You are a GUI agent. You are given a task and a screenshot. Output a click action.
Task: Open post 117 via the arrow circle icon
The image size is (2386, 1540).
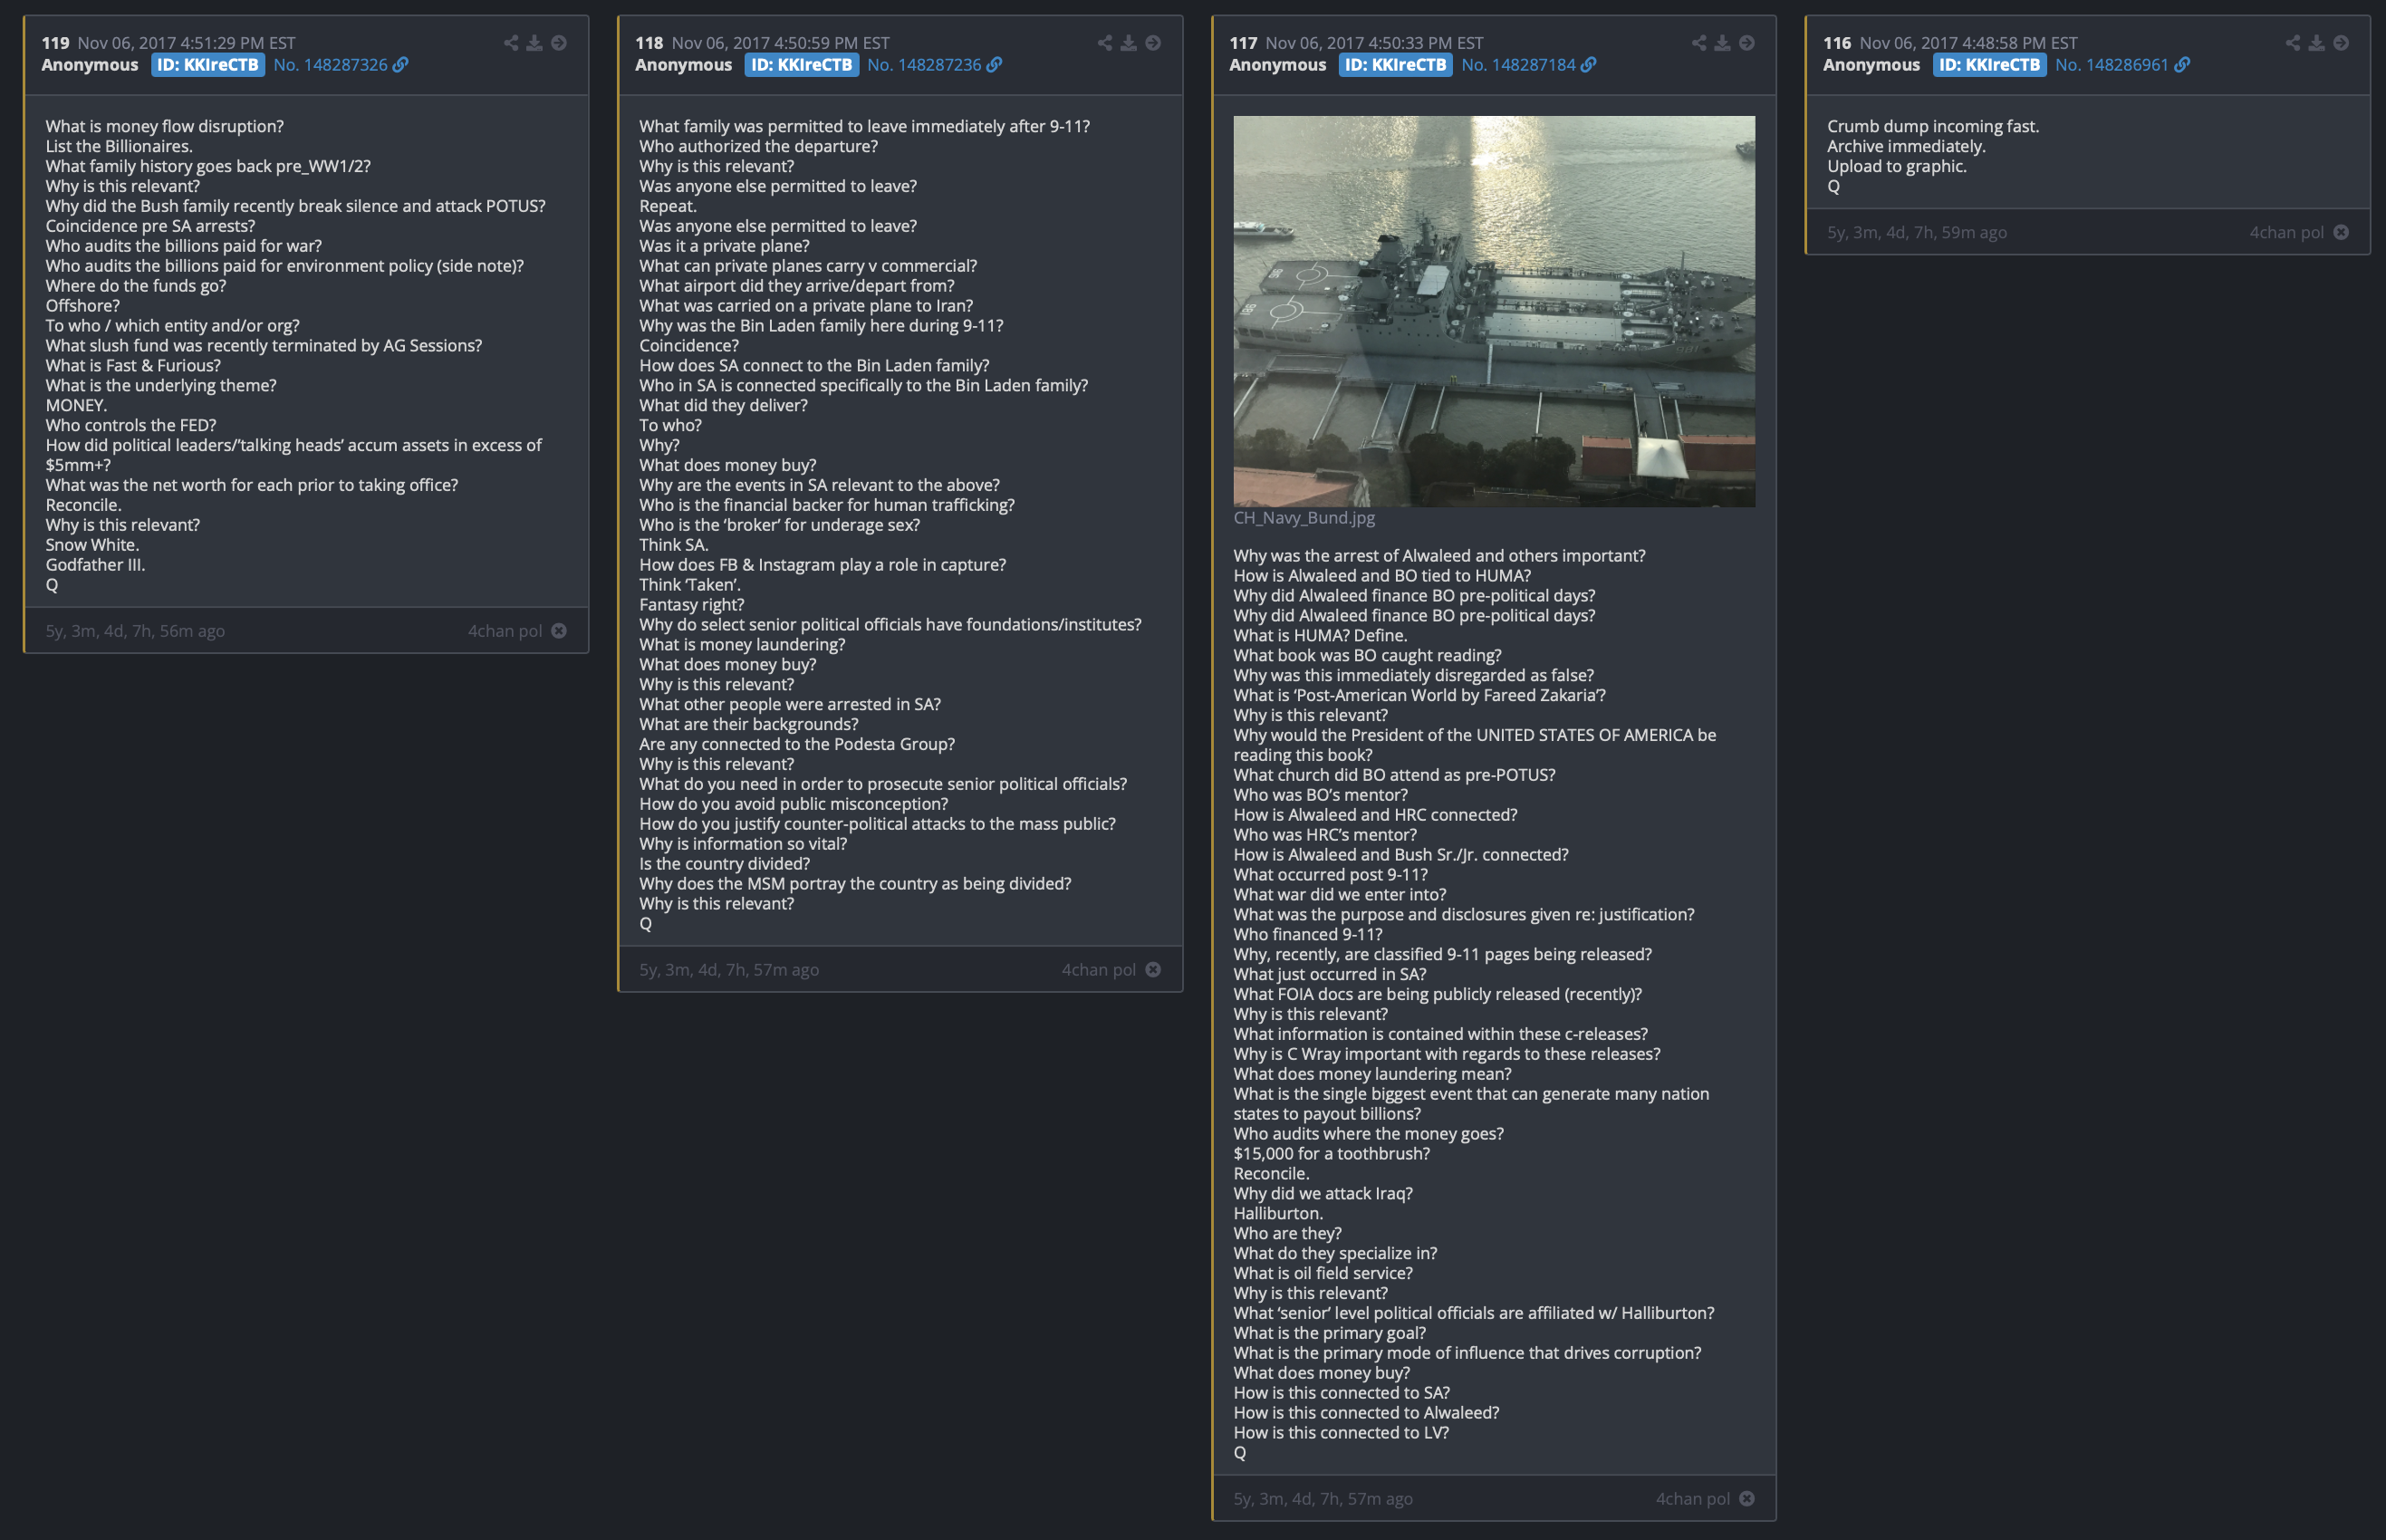point(1747,43)
